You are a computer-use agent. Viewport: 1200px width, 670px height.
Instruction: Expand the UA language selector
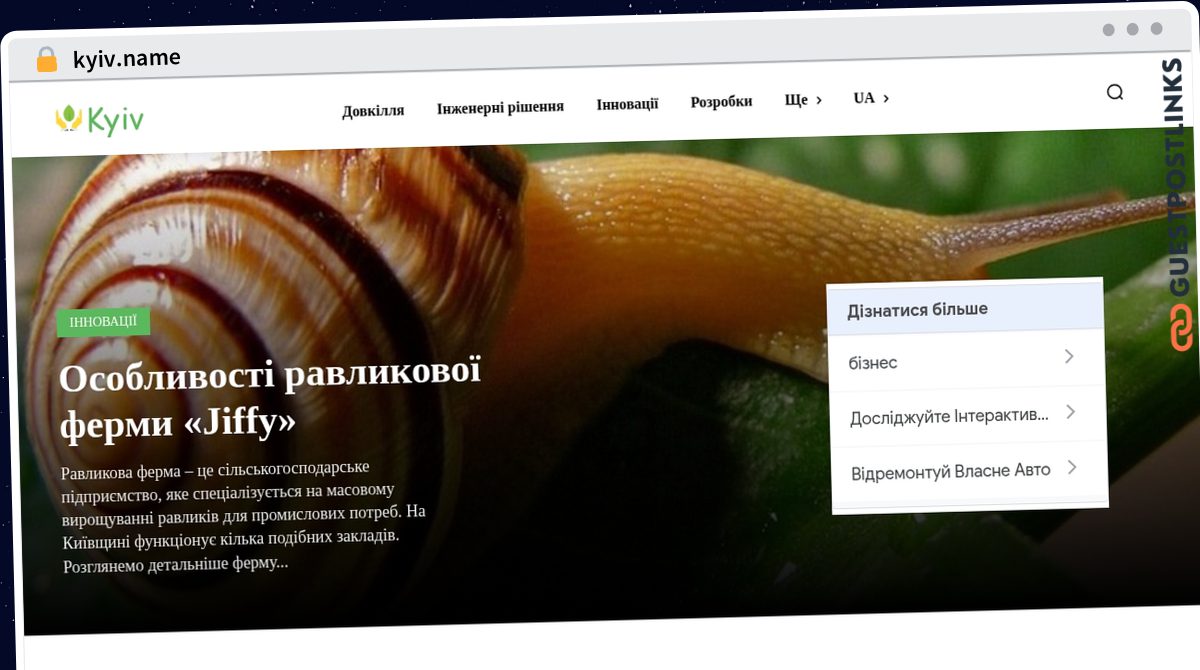pos(871,98)
